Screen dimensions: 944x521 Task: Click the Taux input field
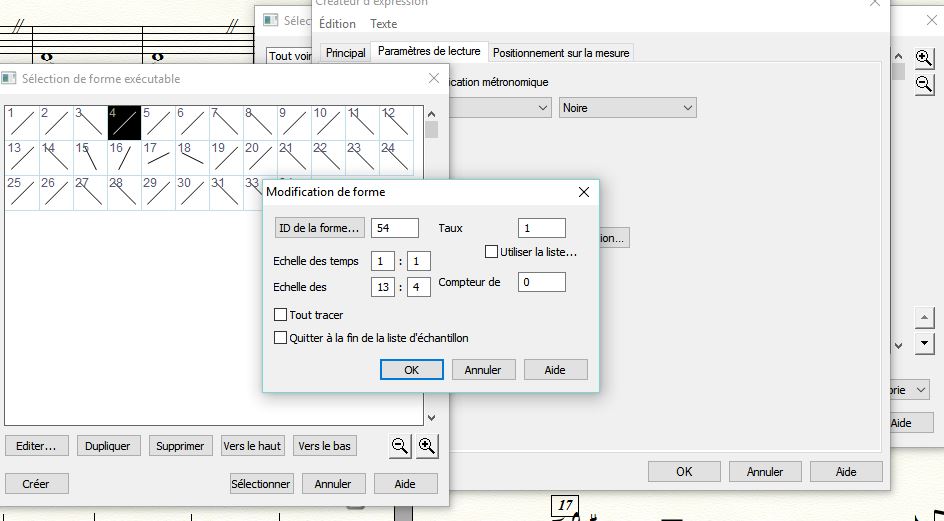click(541, 228)
